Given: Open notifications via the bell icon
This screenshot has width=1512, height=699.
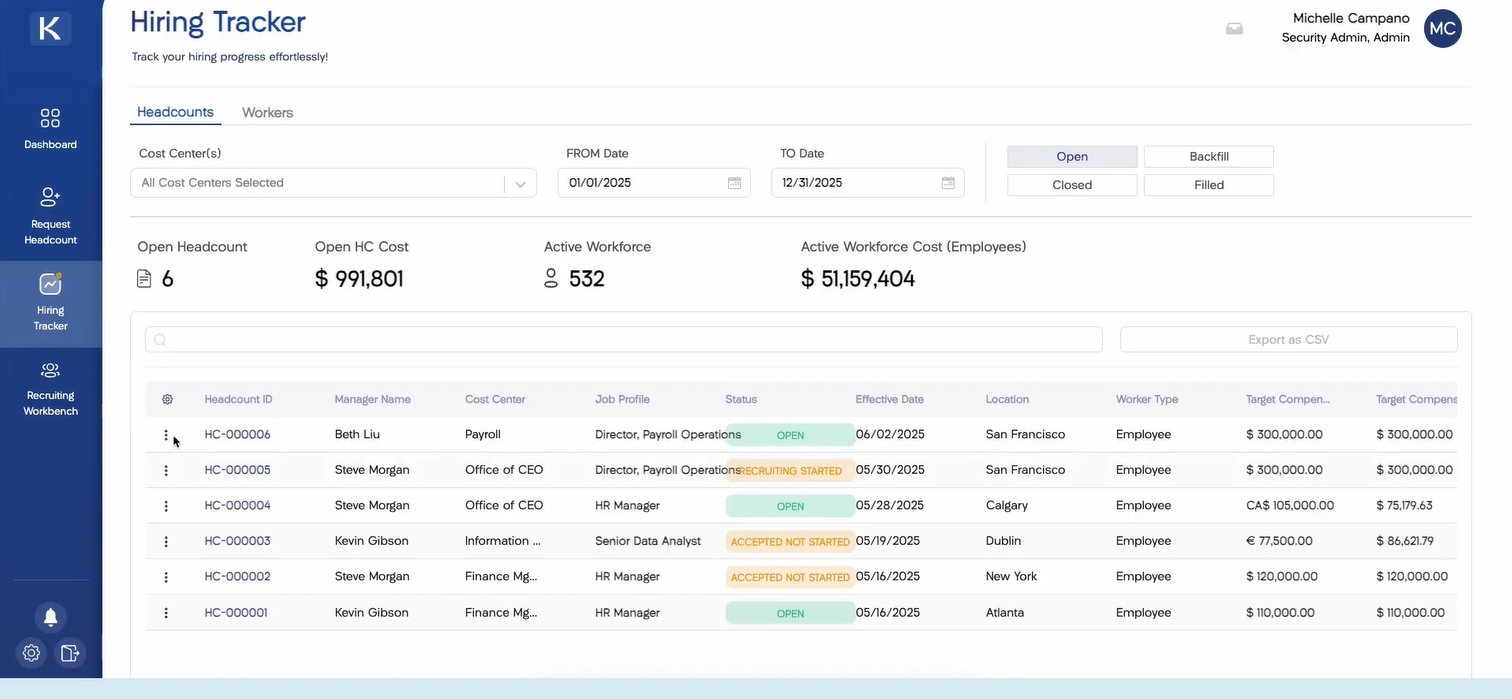Looking at the screenshot, I should [50, 617].
